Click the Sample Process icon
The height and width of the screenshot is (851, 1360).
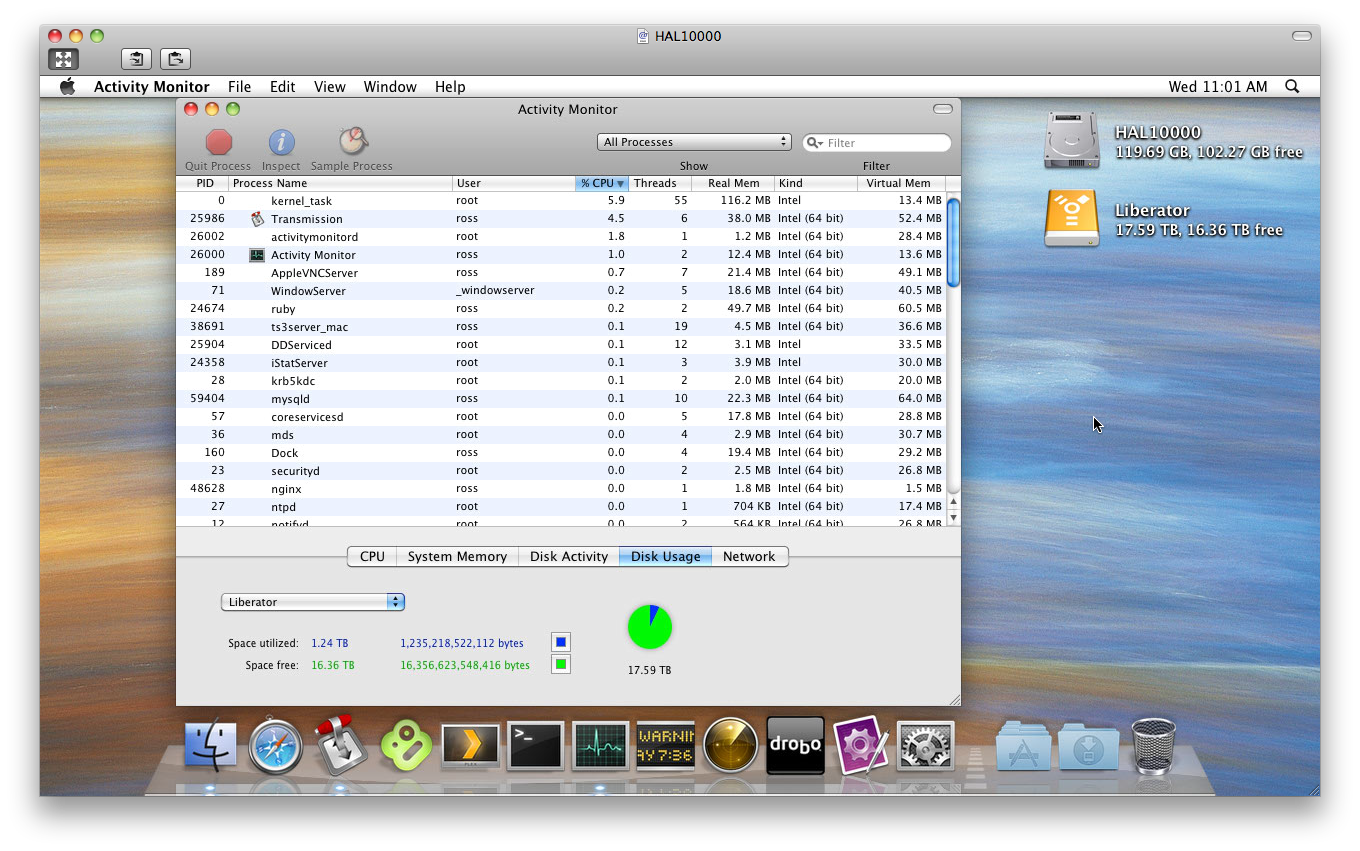[x=352, y=142]
